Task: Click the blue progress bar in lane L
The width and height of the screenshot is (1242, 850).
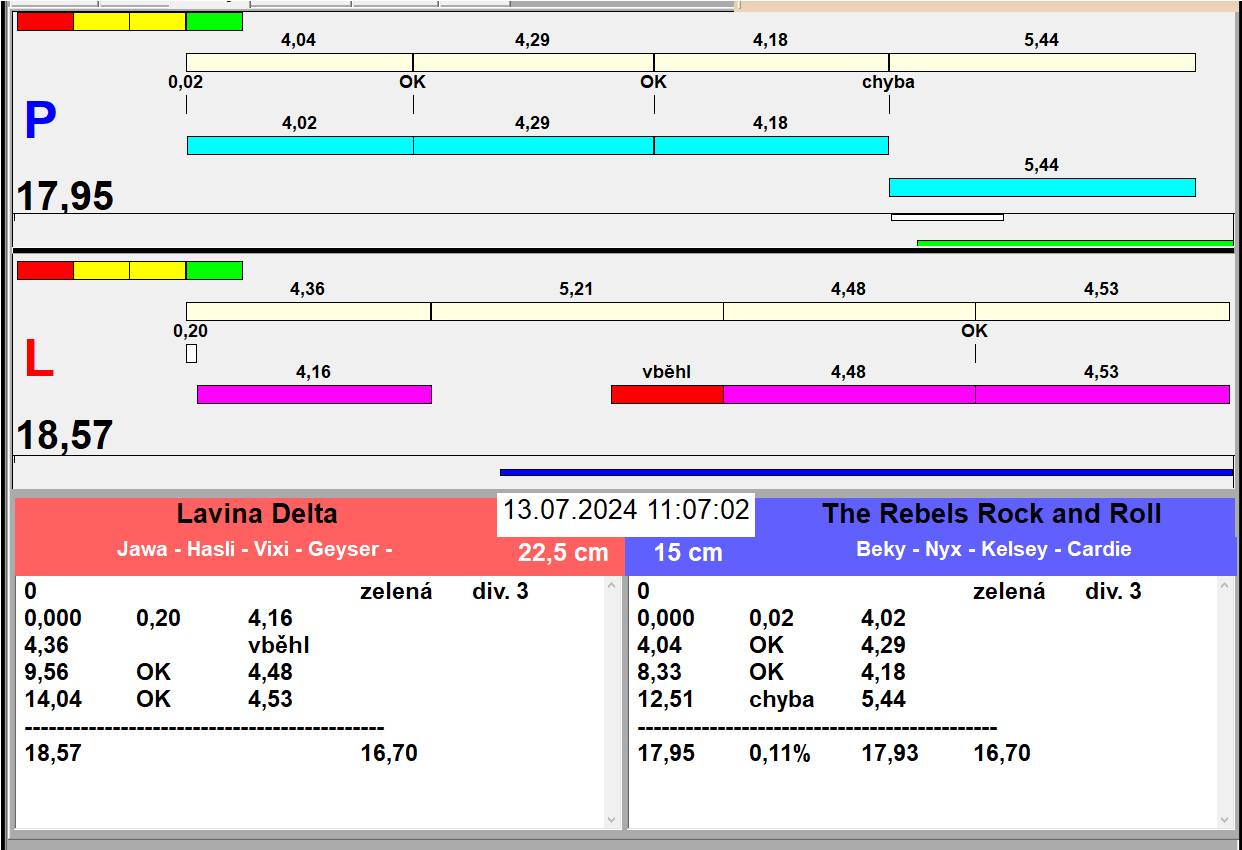Action: tap(866, 472)
